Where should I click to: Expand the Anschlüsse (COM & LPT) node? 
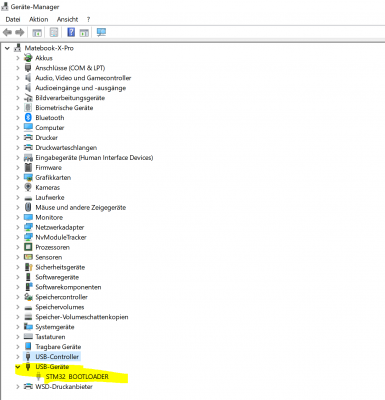coord(18,68)
